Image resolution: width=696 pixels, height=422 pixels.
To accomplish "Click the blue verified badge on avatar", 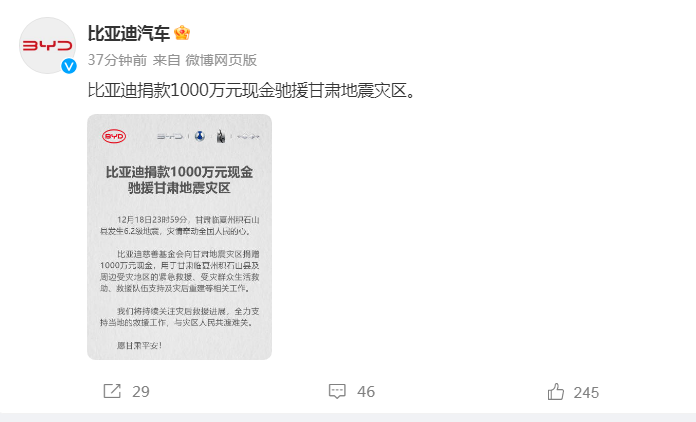I will [69, 66].
